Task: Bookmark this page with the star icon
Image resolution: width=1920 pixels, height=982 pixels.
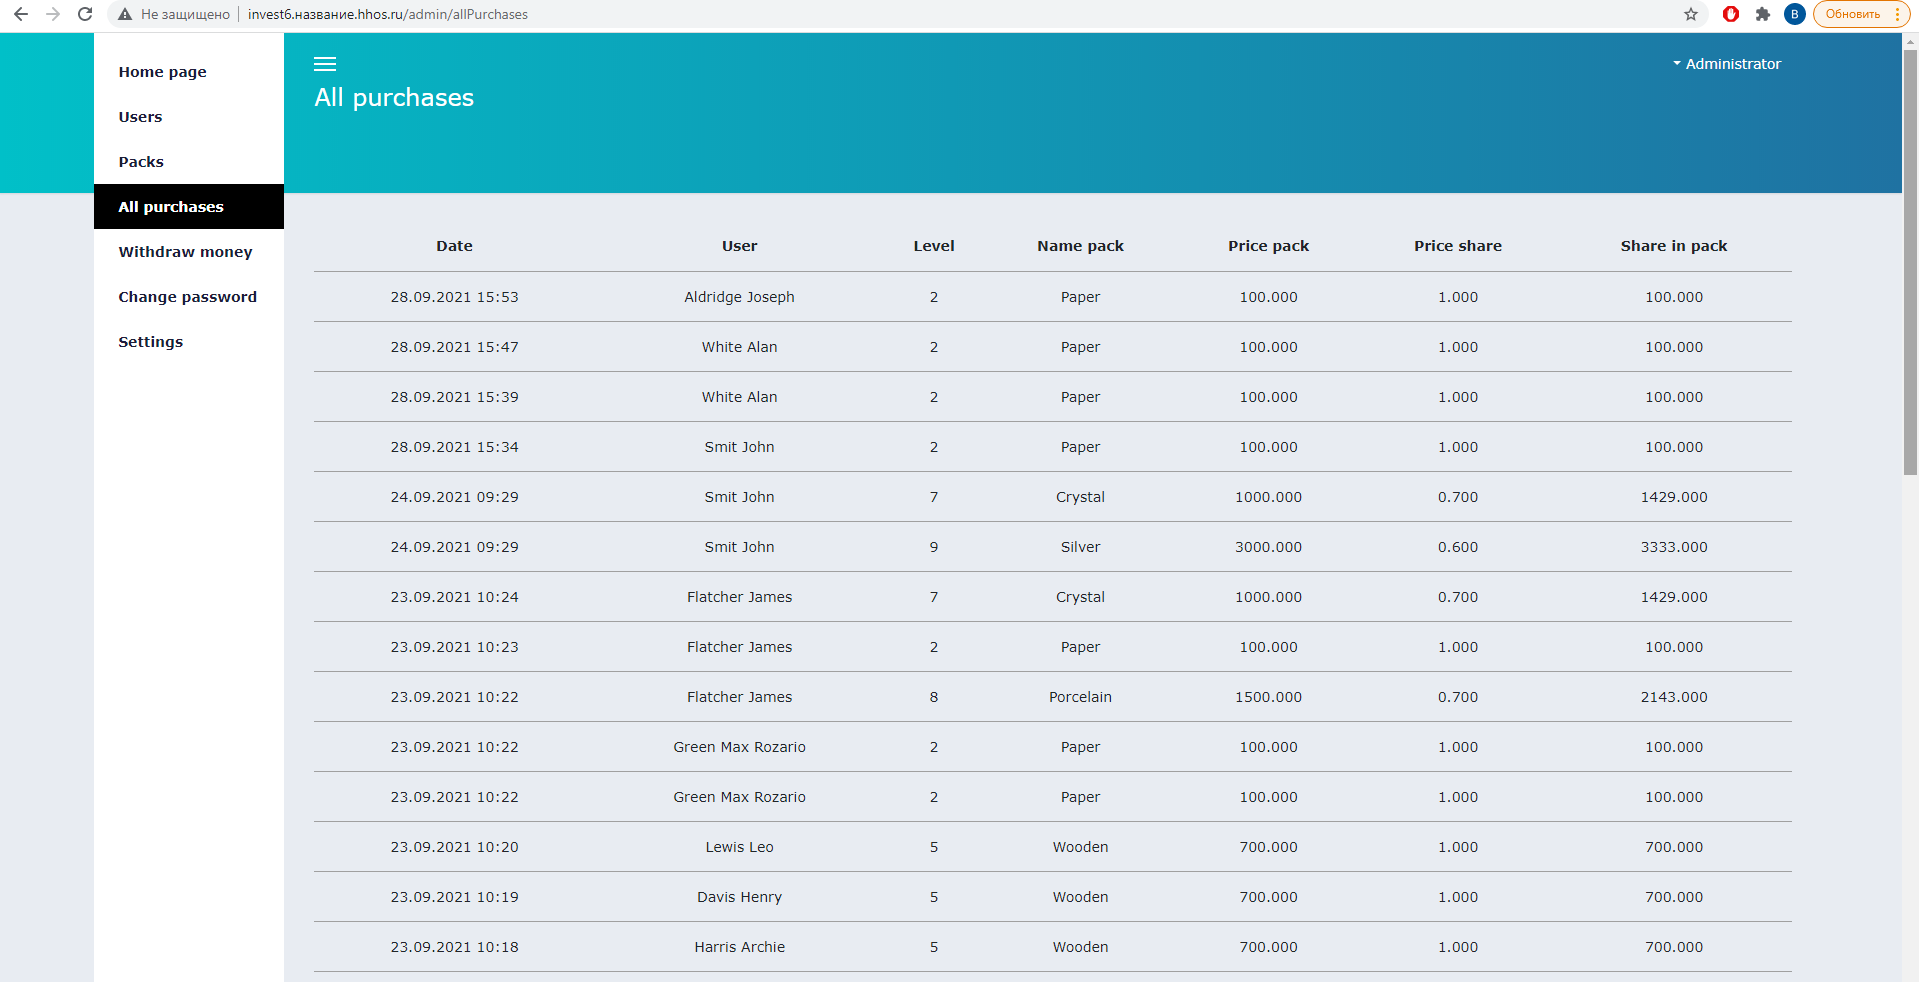Action: (1691, 14)
